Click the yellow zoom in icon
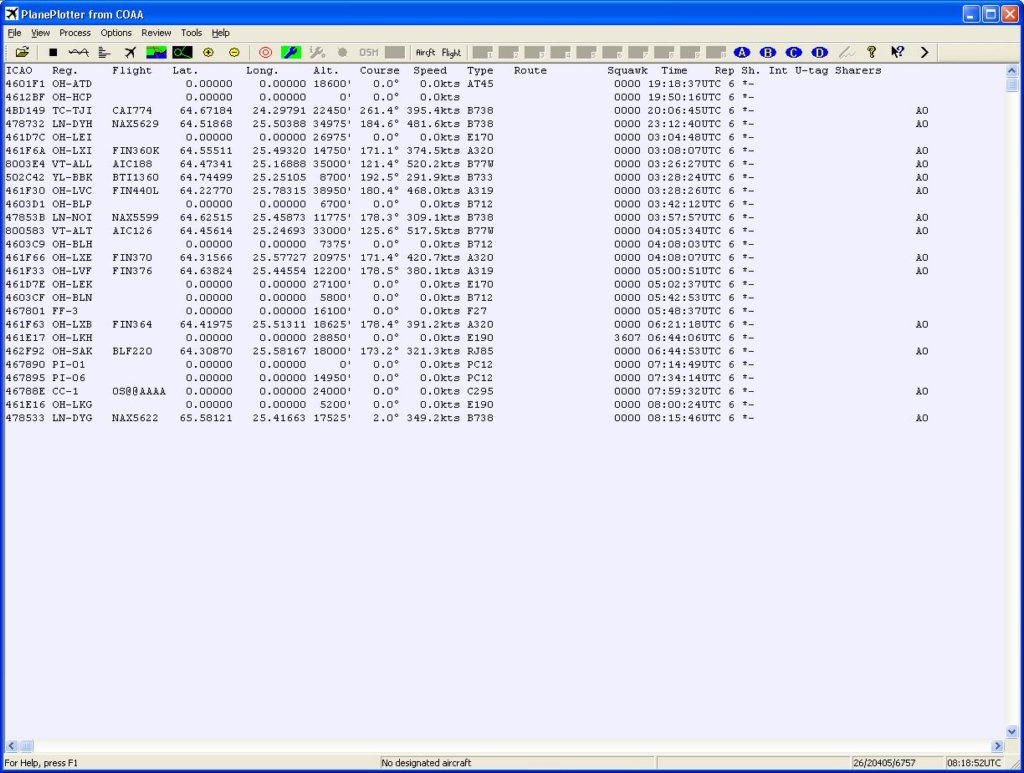This screenshot has height=773, width=1024. pos(208,52)
